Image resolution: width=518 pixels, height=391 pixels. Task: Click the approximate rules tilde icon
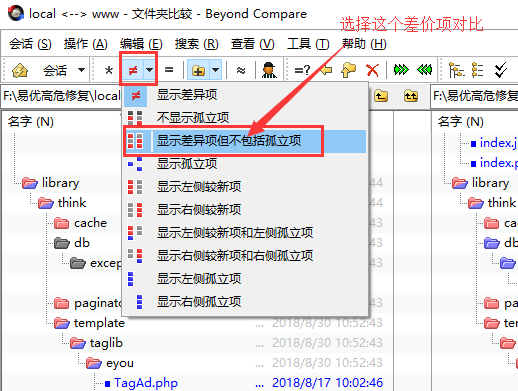point(241,70)
